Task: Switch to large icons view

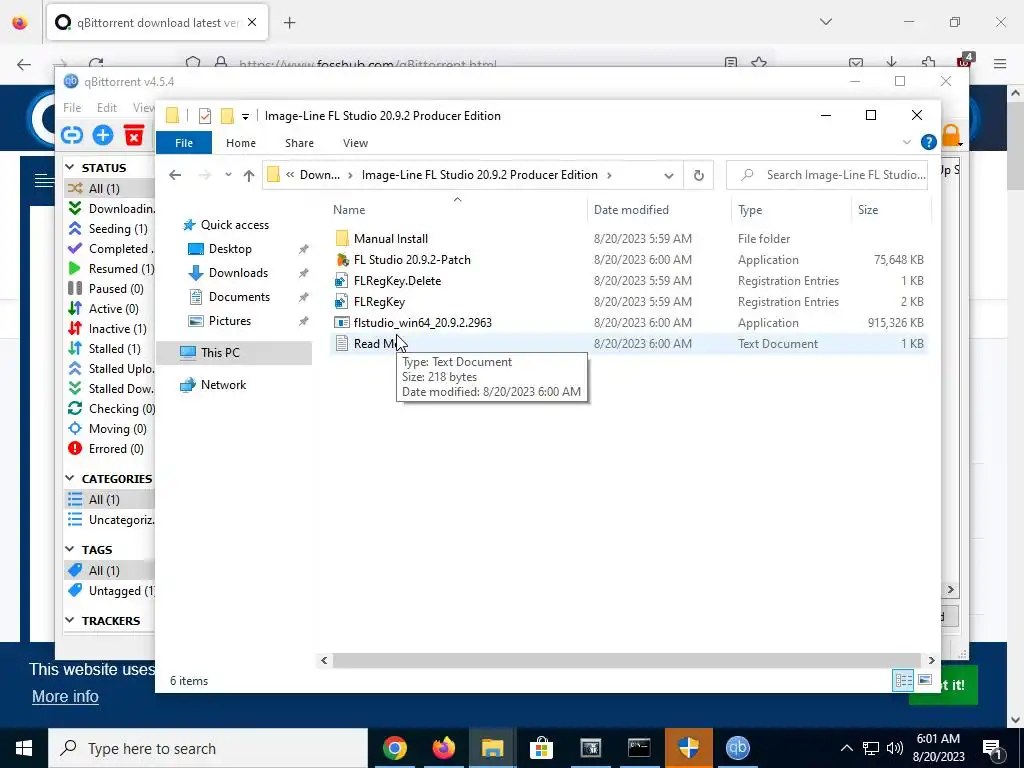Action: (925, 680)
